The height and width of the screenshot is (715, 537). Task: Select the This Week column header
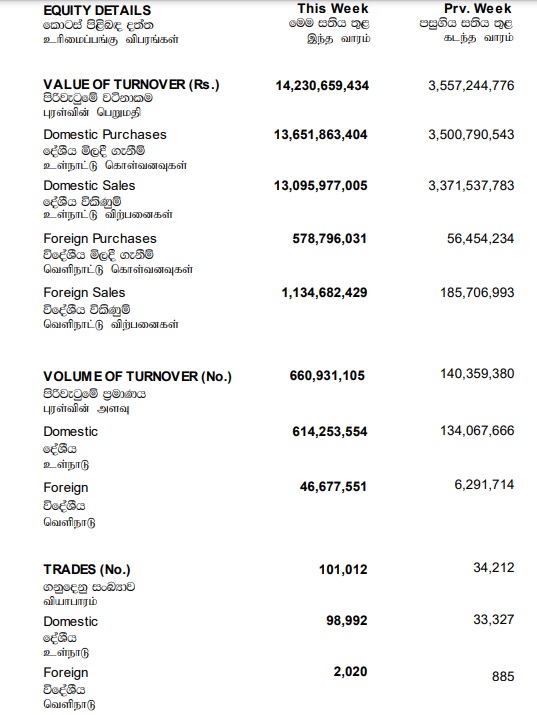[333, 9]
